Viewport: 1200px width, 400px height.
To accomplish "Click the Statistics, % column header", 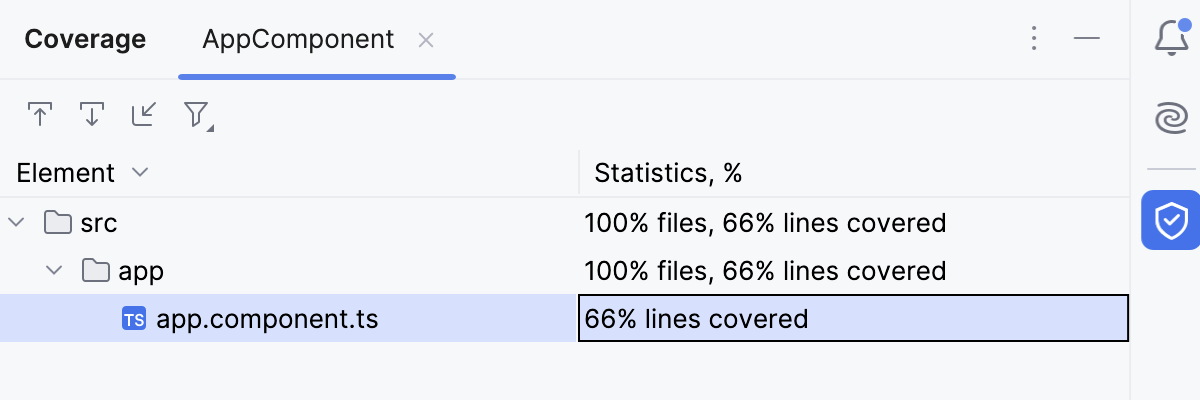I will coord(668,173).
